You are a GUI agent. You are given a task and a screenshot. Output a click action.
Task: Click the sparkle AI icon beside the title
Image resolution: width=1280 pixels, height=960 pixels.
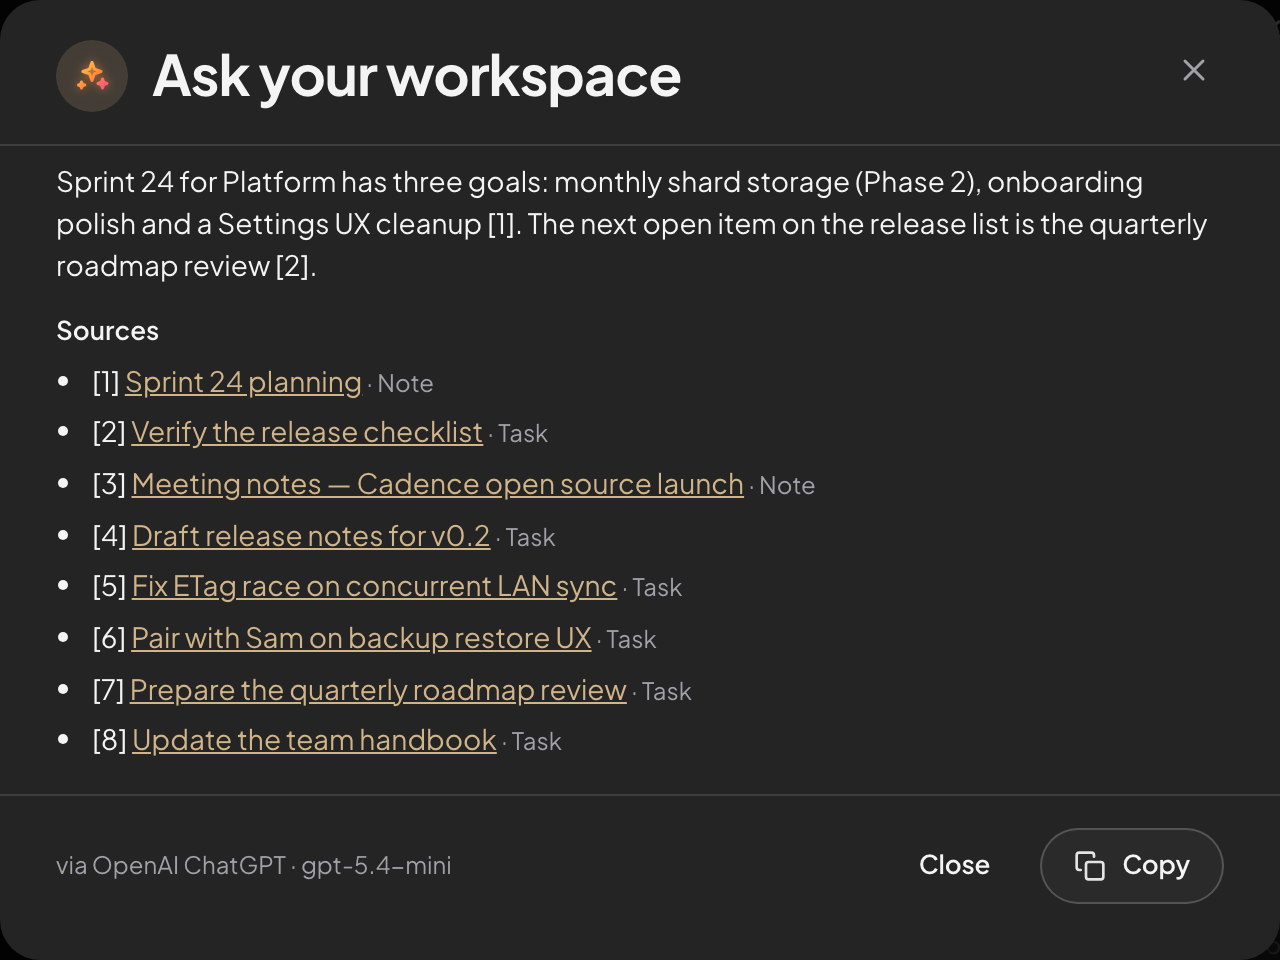click(92, 76)
